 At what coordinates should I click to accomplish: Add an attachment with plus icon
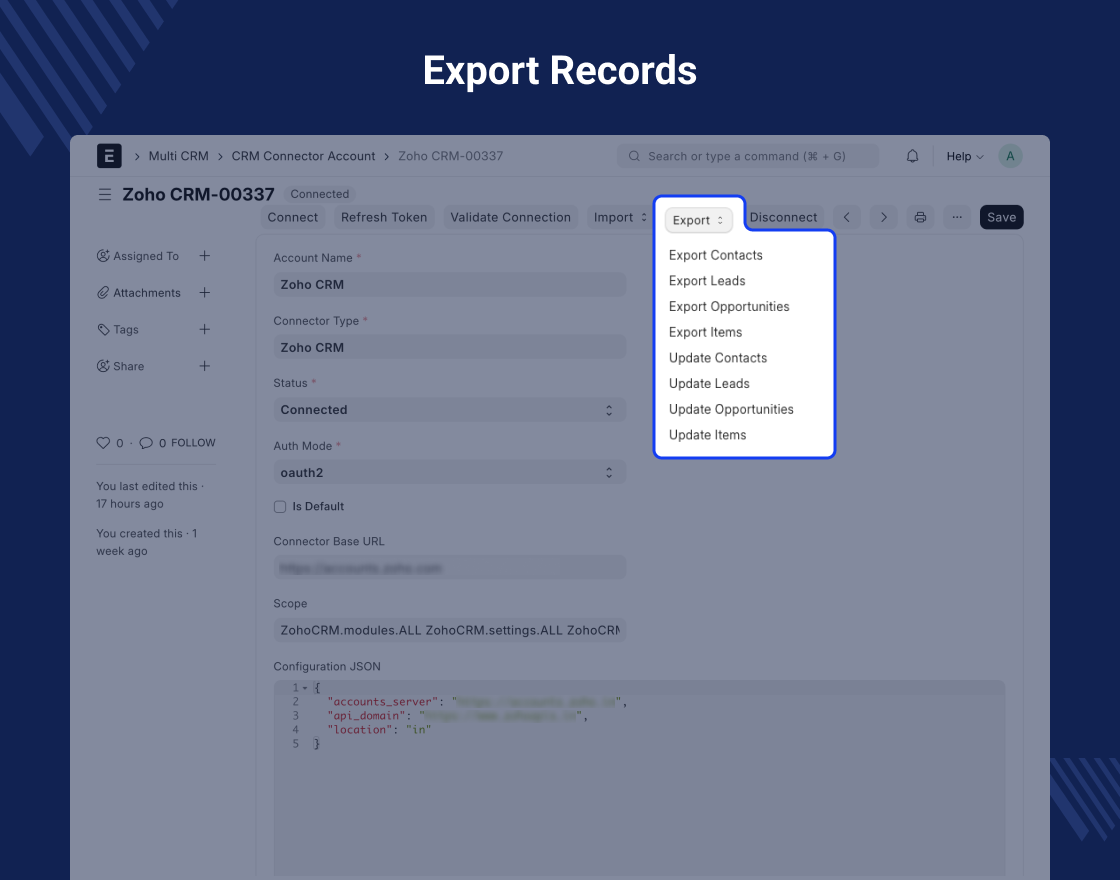coord(204,292)
